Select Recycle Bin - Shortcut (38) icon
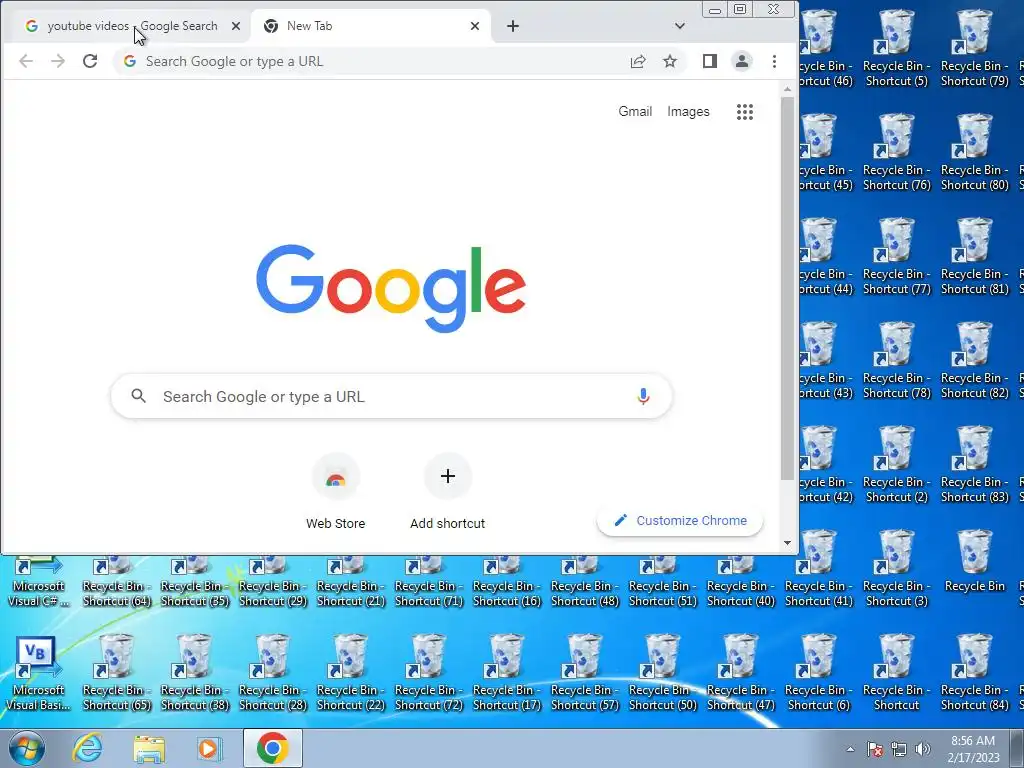 click(x=195, y=673)
